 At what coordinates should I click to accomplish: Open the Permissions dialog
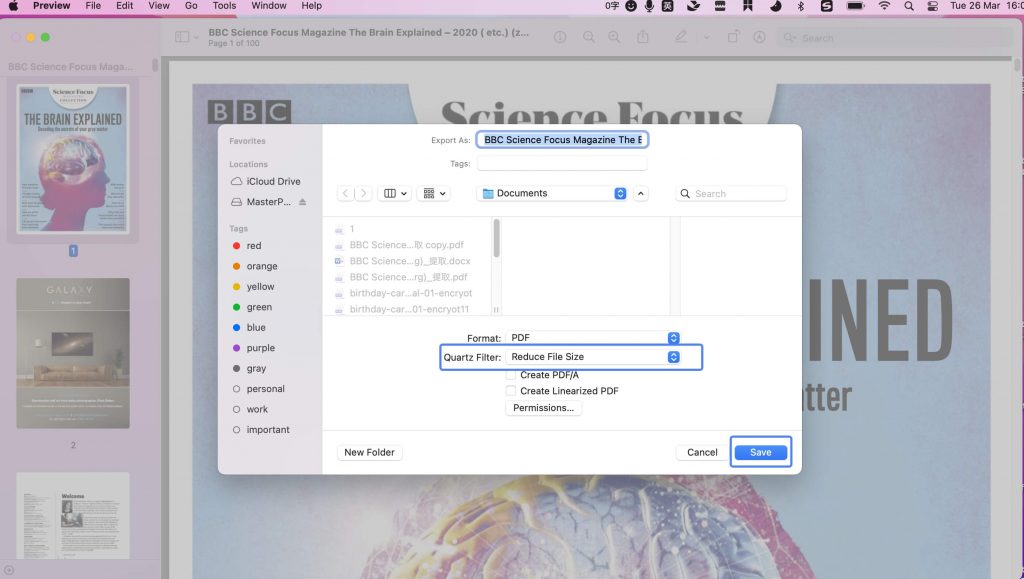[x=543, y=407]
